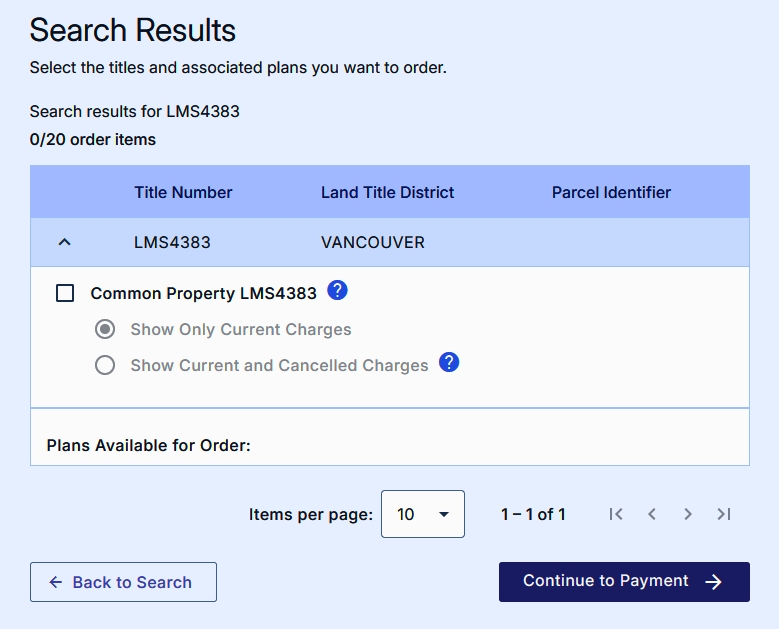
Task: Check the Common Property LMS4383 checkbox
Action: coord(65,293)
